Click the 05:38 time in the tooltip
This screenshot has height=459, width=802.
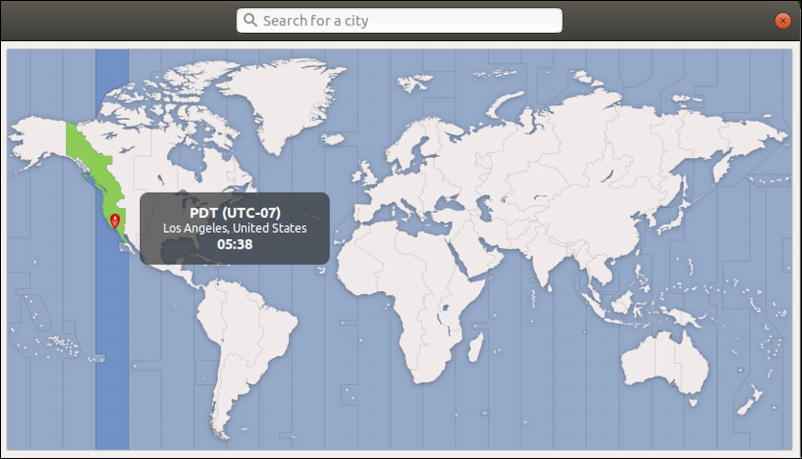[x=235, y=245]
